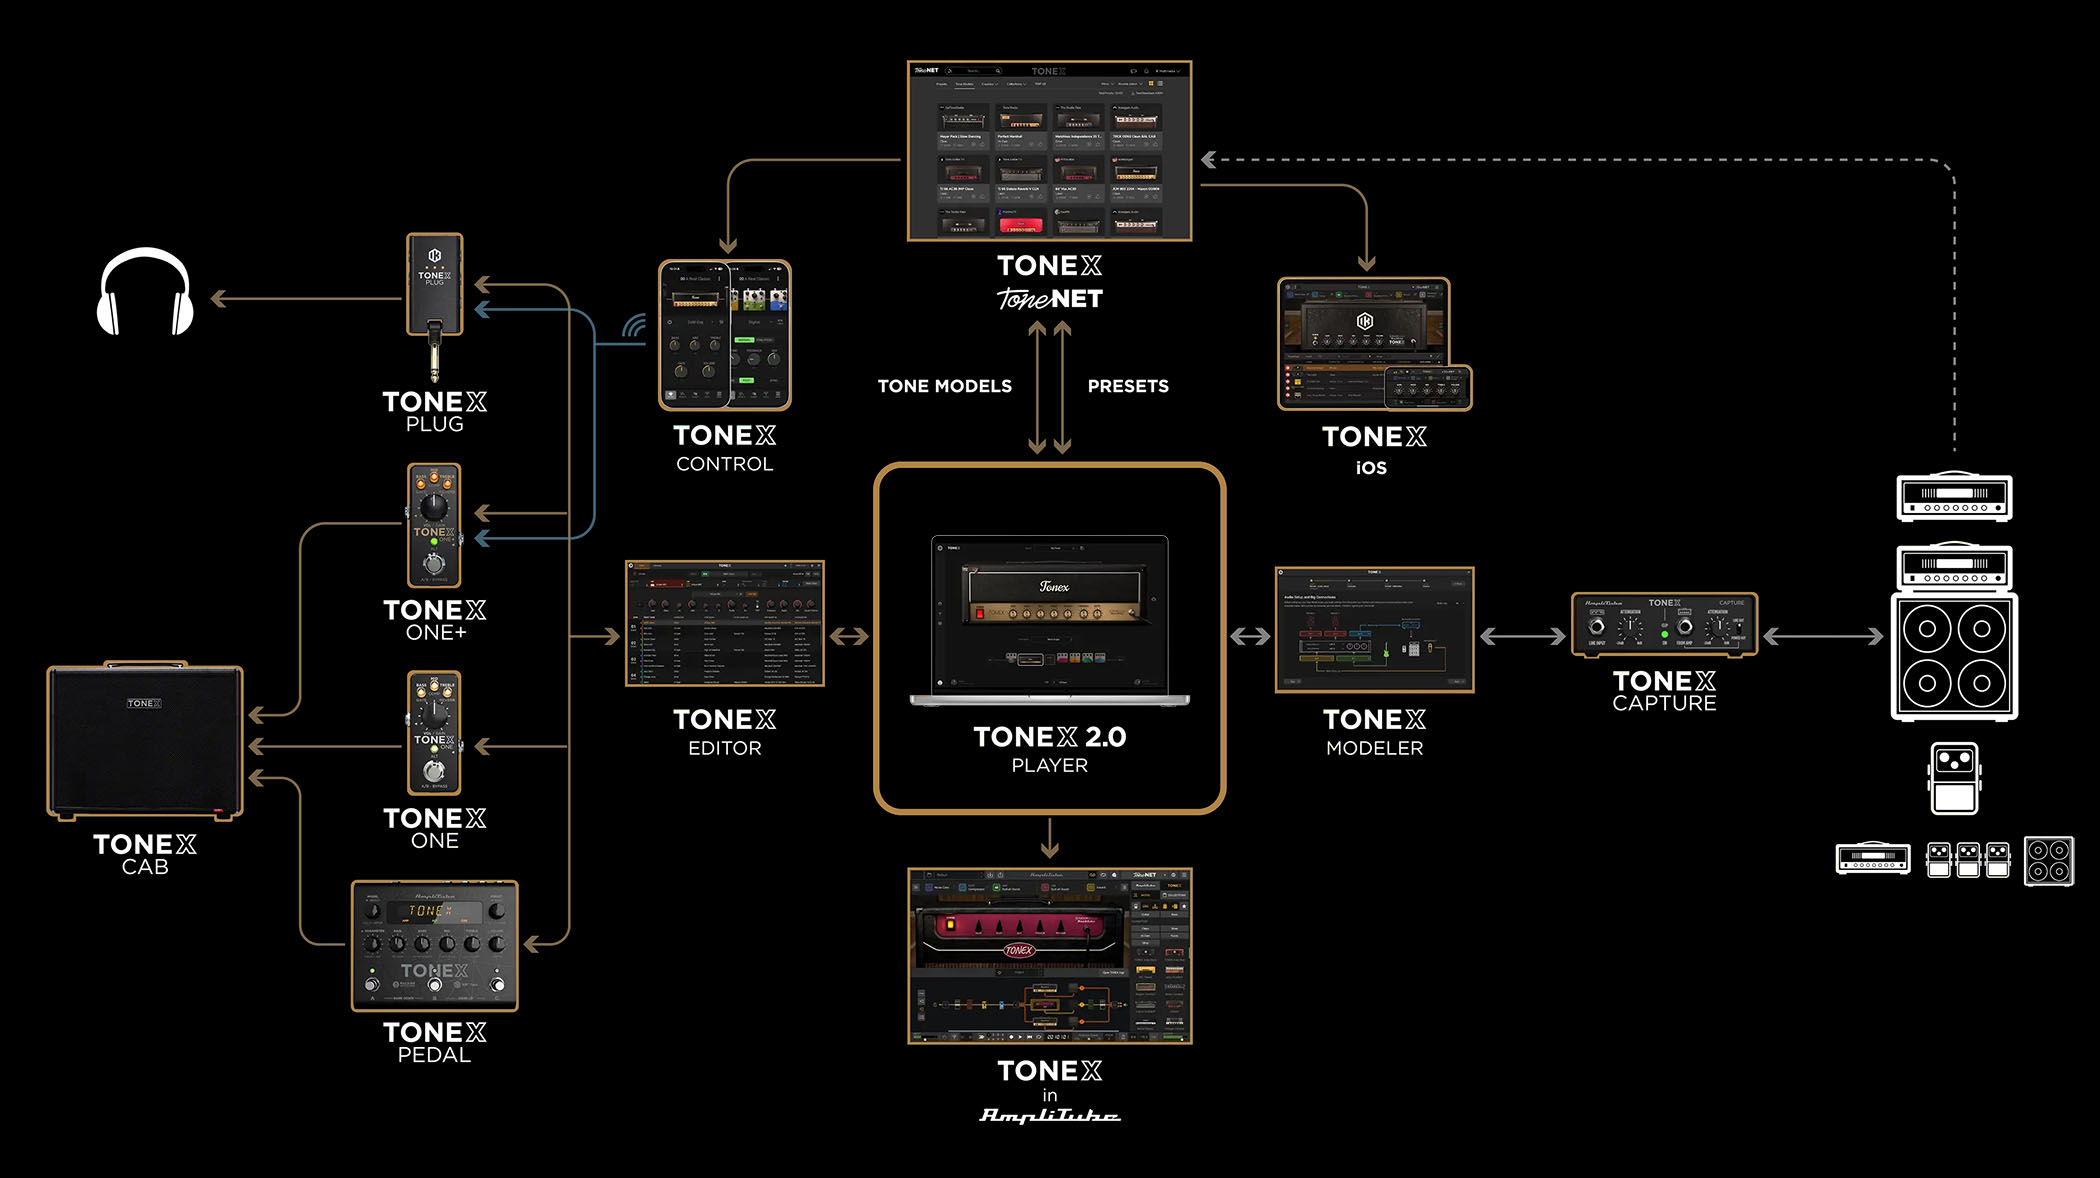Click the orange display on the TONEX Pedal
The image size is (2100, 1178).
[x=434, y=911]
